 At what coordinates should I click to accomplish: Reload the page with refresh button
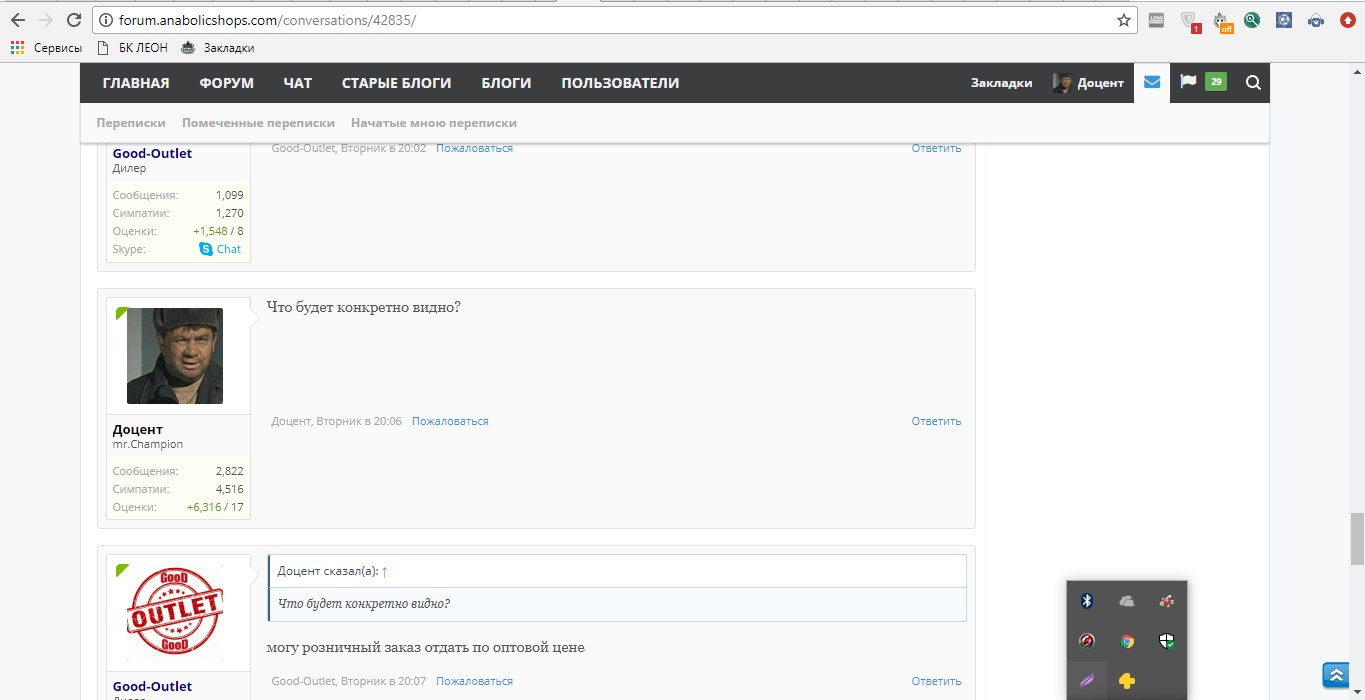73,20
